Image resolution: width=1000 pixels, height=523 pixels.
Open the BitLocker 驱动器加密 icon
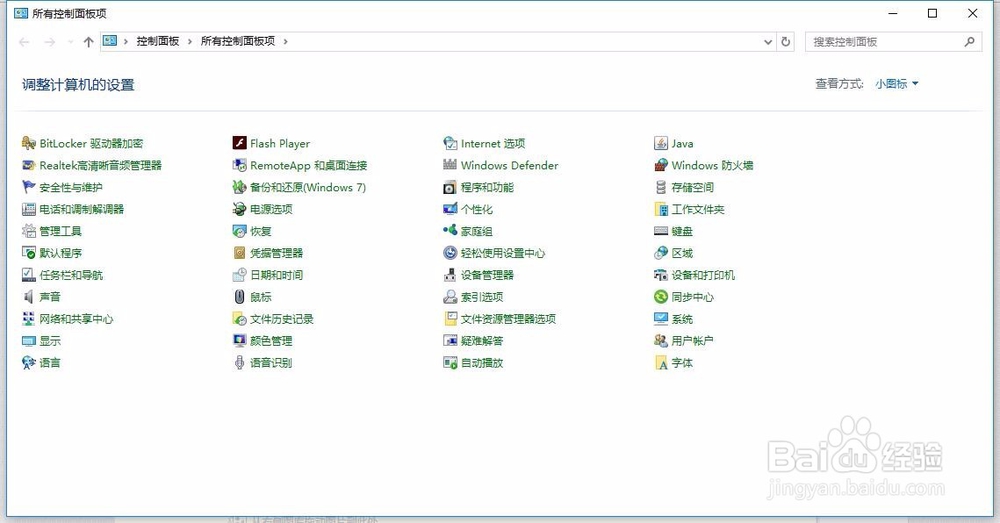tap(28, 144)
